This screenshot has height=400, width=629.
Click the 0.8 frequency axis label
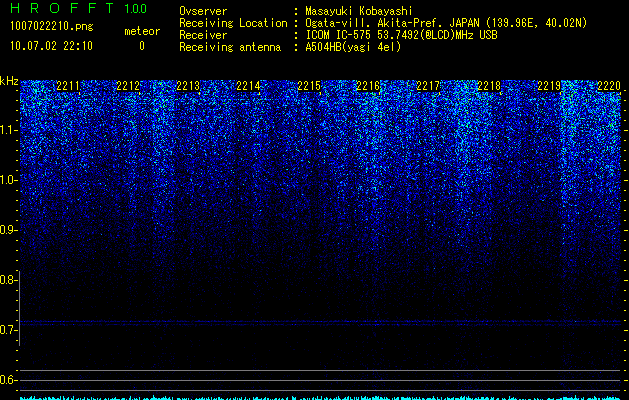[x=8, y=280]
